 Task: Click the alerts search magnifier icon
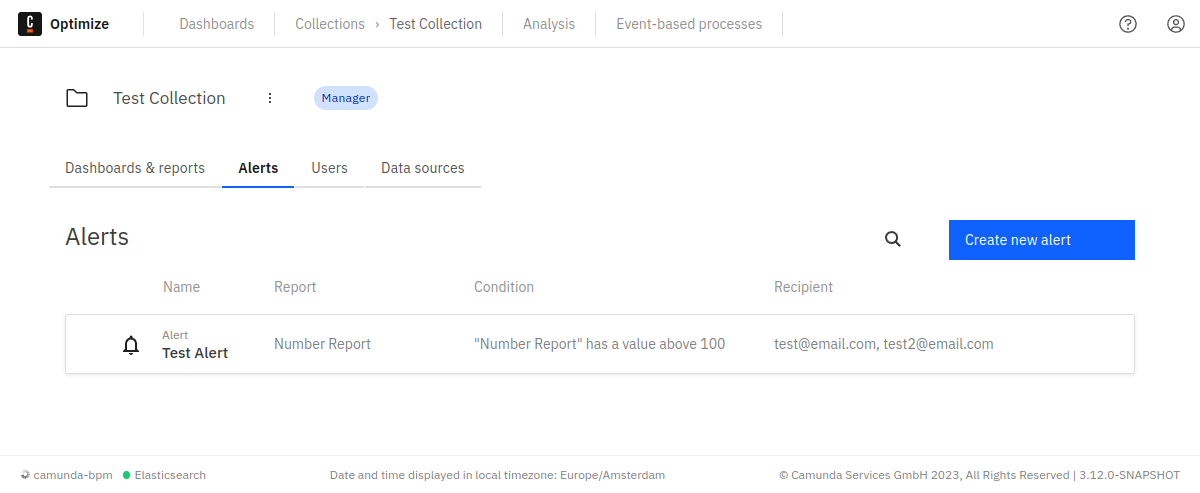[x=893, y=239]
